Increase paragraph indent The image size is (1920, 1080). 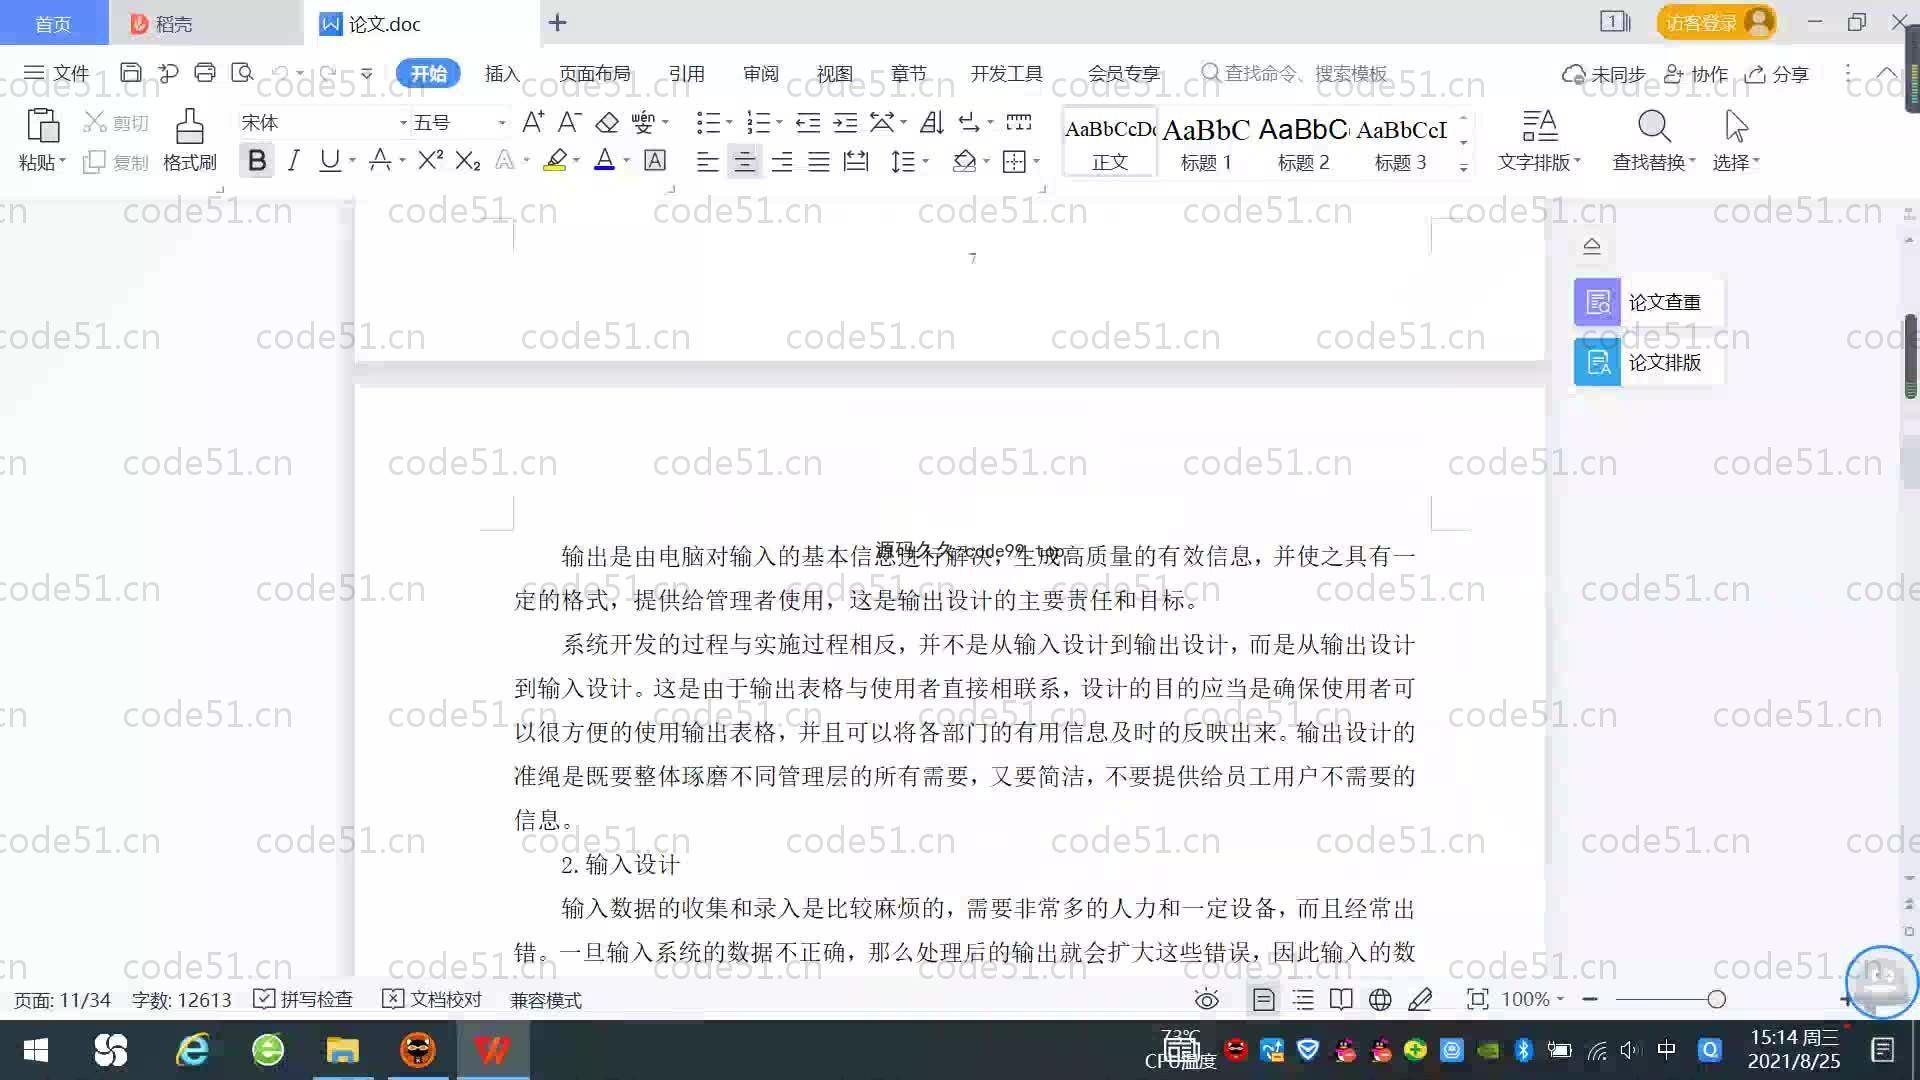click(x=845, y=122)
